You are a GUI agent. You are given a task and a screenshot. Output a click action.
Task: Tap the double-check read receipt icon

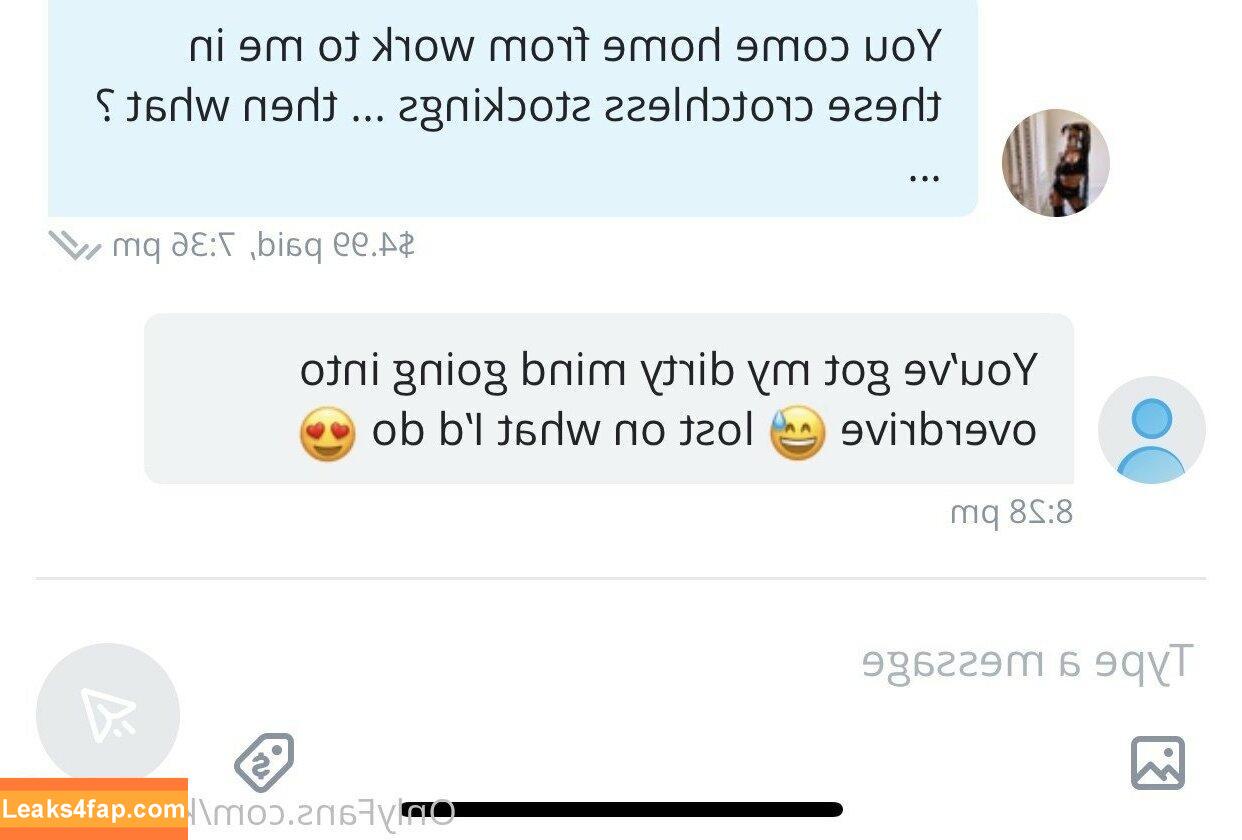click(x=75, y=246)
